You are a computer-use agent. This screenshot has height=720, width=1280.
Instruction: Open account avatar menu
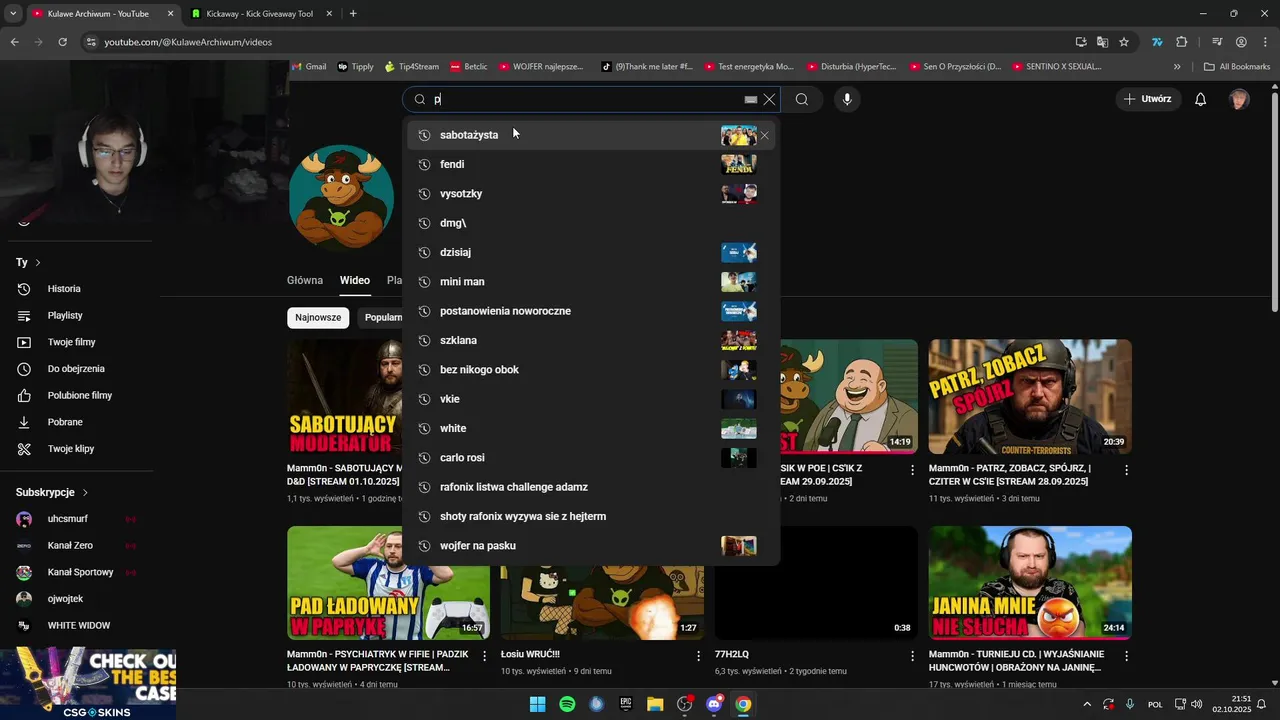click(1239, 99)
